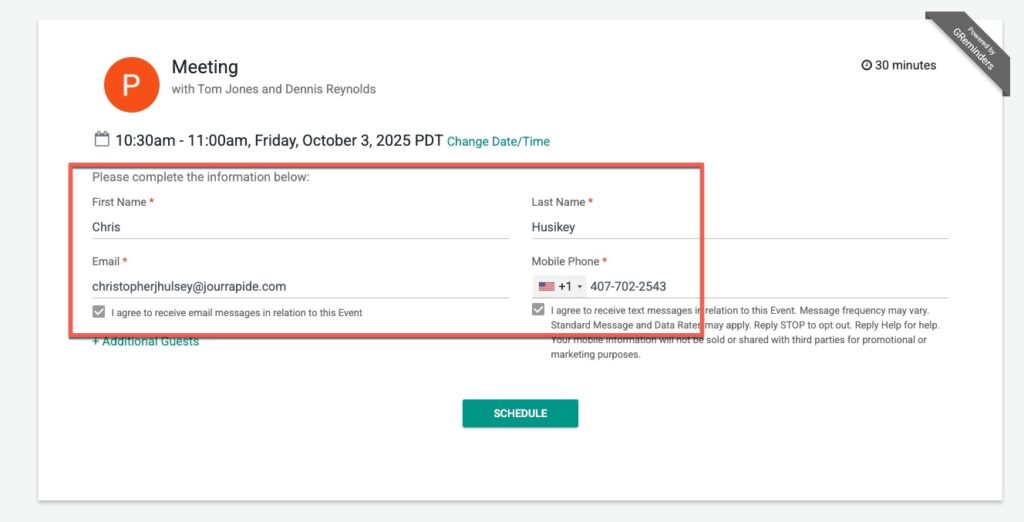Click into the Last Name input field
Image resolution: width=1024 pixels, height=522 pixels.
click(x=739, y=227)
